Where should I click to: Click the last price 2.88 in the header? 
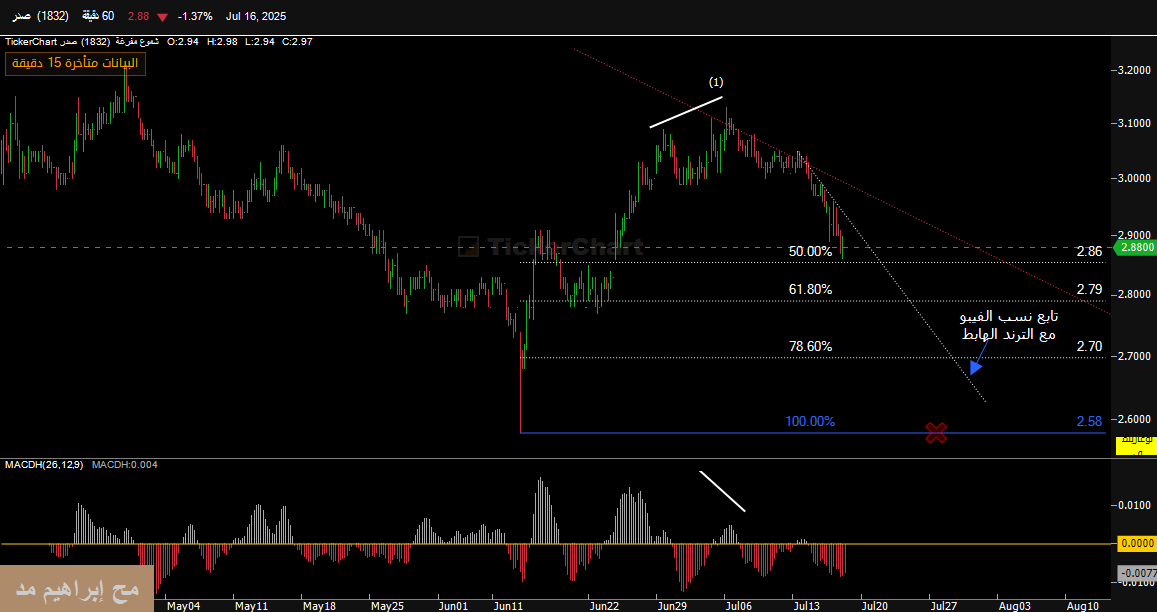point(139,16)
